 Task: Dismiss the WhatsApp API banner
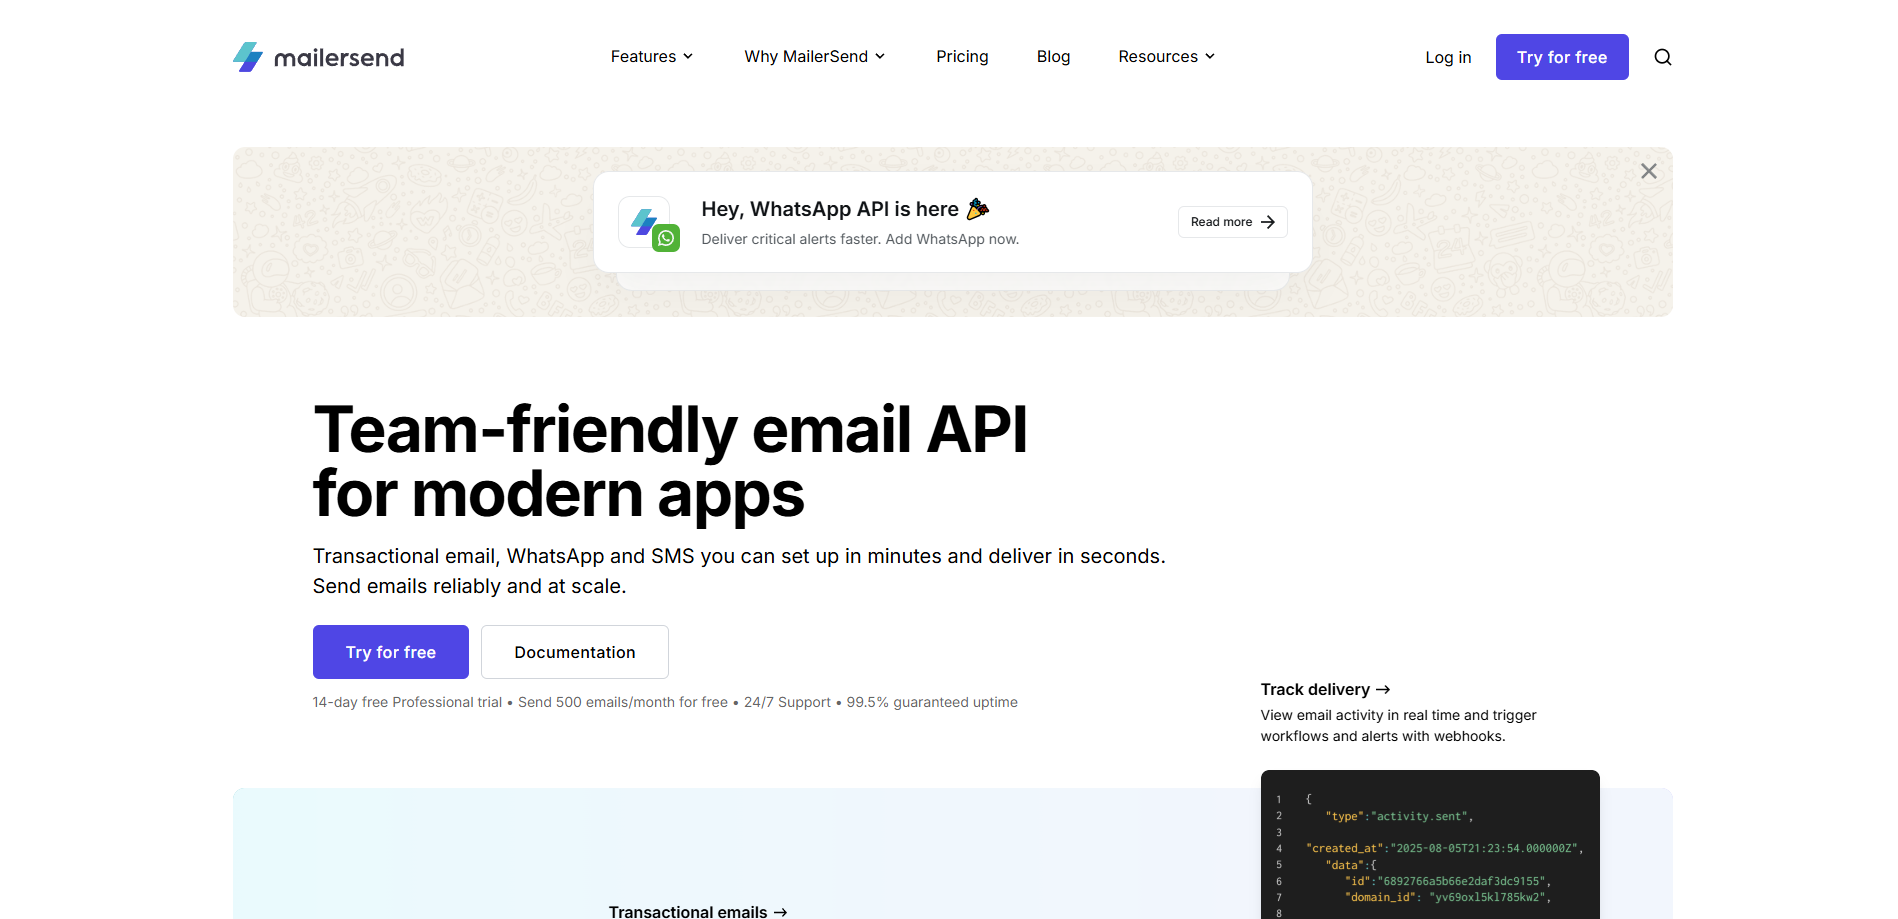pos(1649,171)
